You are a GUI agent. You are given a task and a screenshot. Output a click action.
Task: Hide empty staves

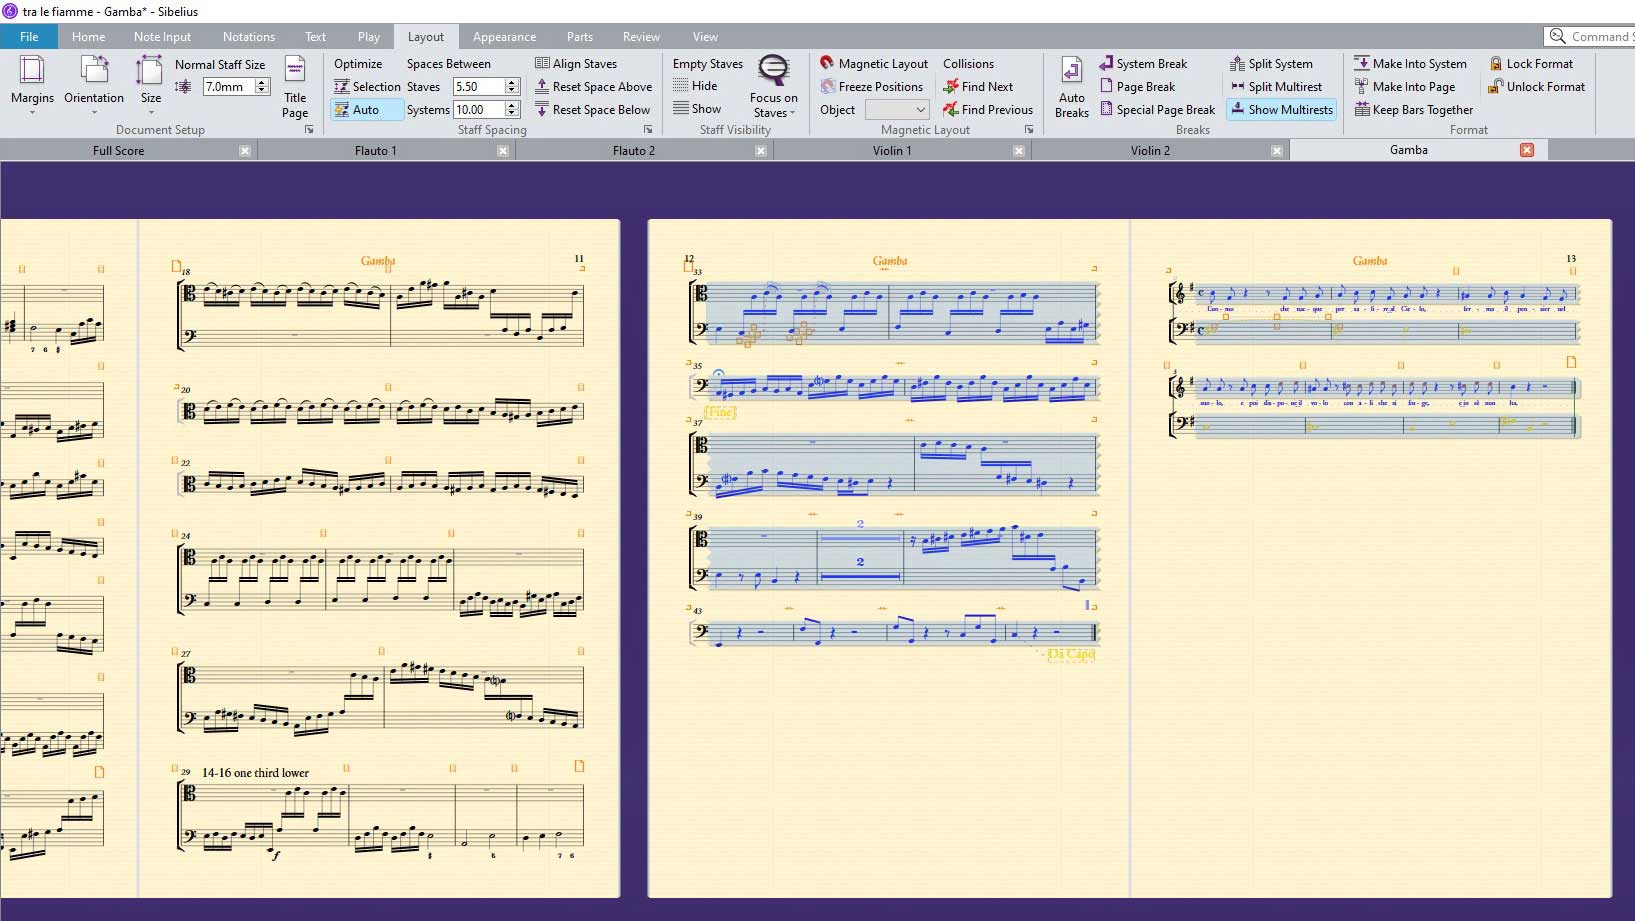coord(696,87)
